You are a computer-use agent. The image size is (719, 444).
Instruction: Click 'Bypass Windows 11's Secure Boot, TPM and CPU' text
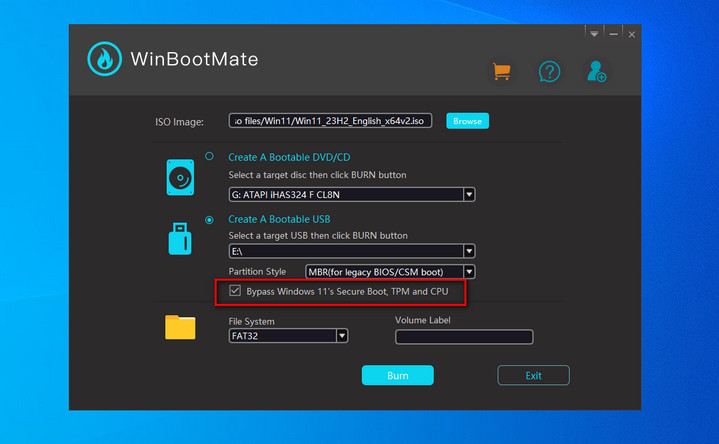point(347,291)
